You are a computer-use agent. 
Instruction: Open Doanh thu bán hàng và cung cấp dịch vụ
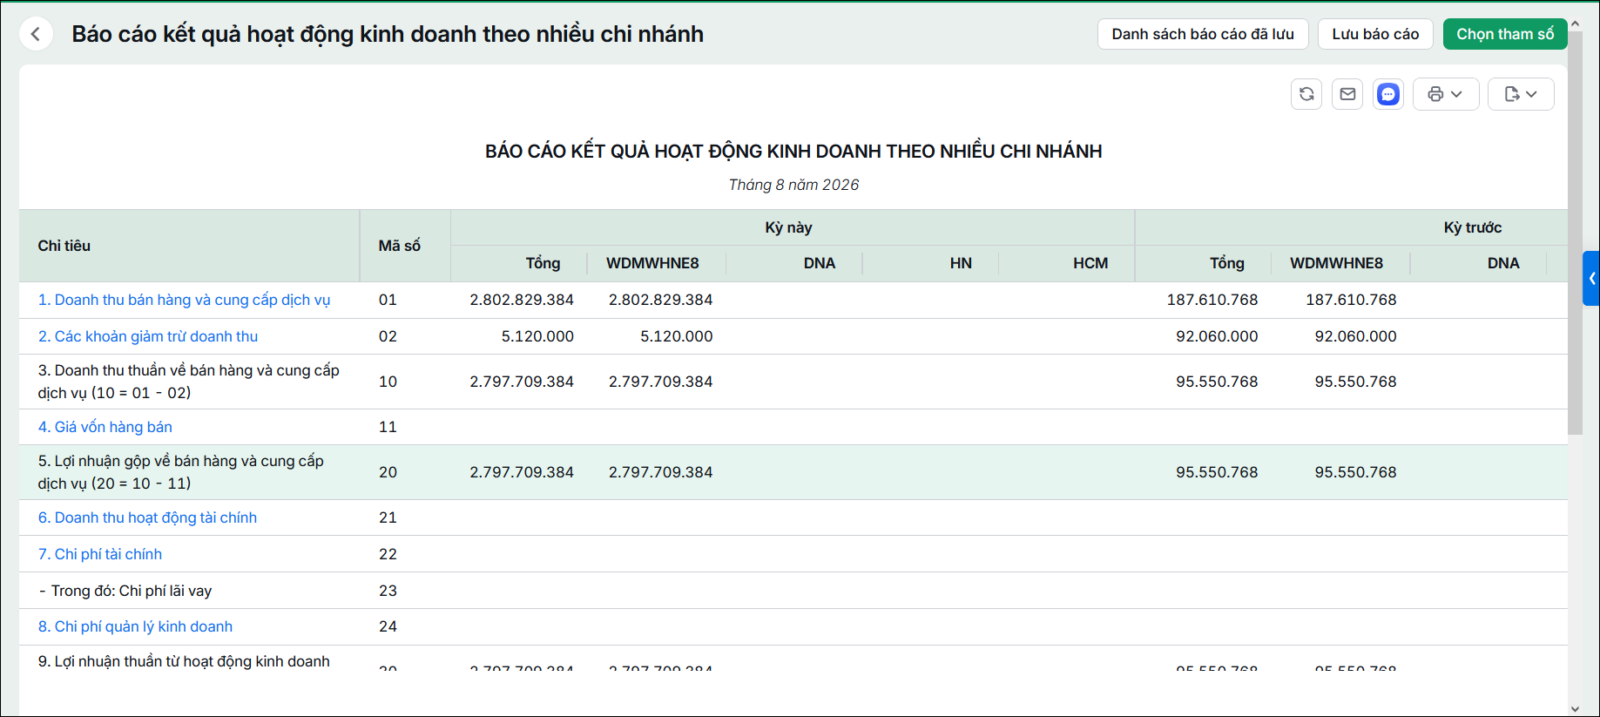coord(184,300)
